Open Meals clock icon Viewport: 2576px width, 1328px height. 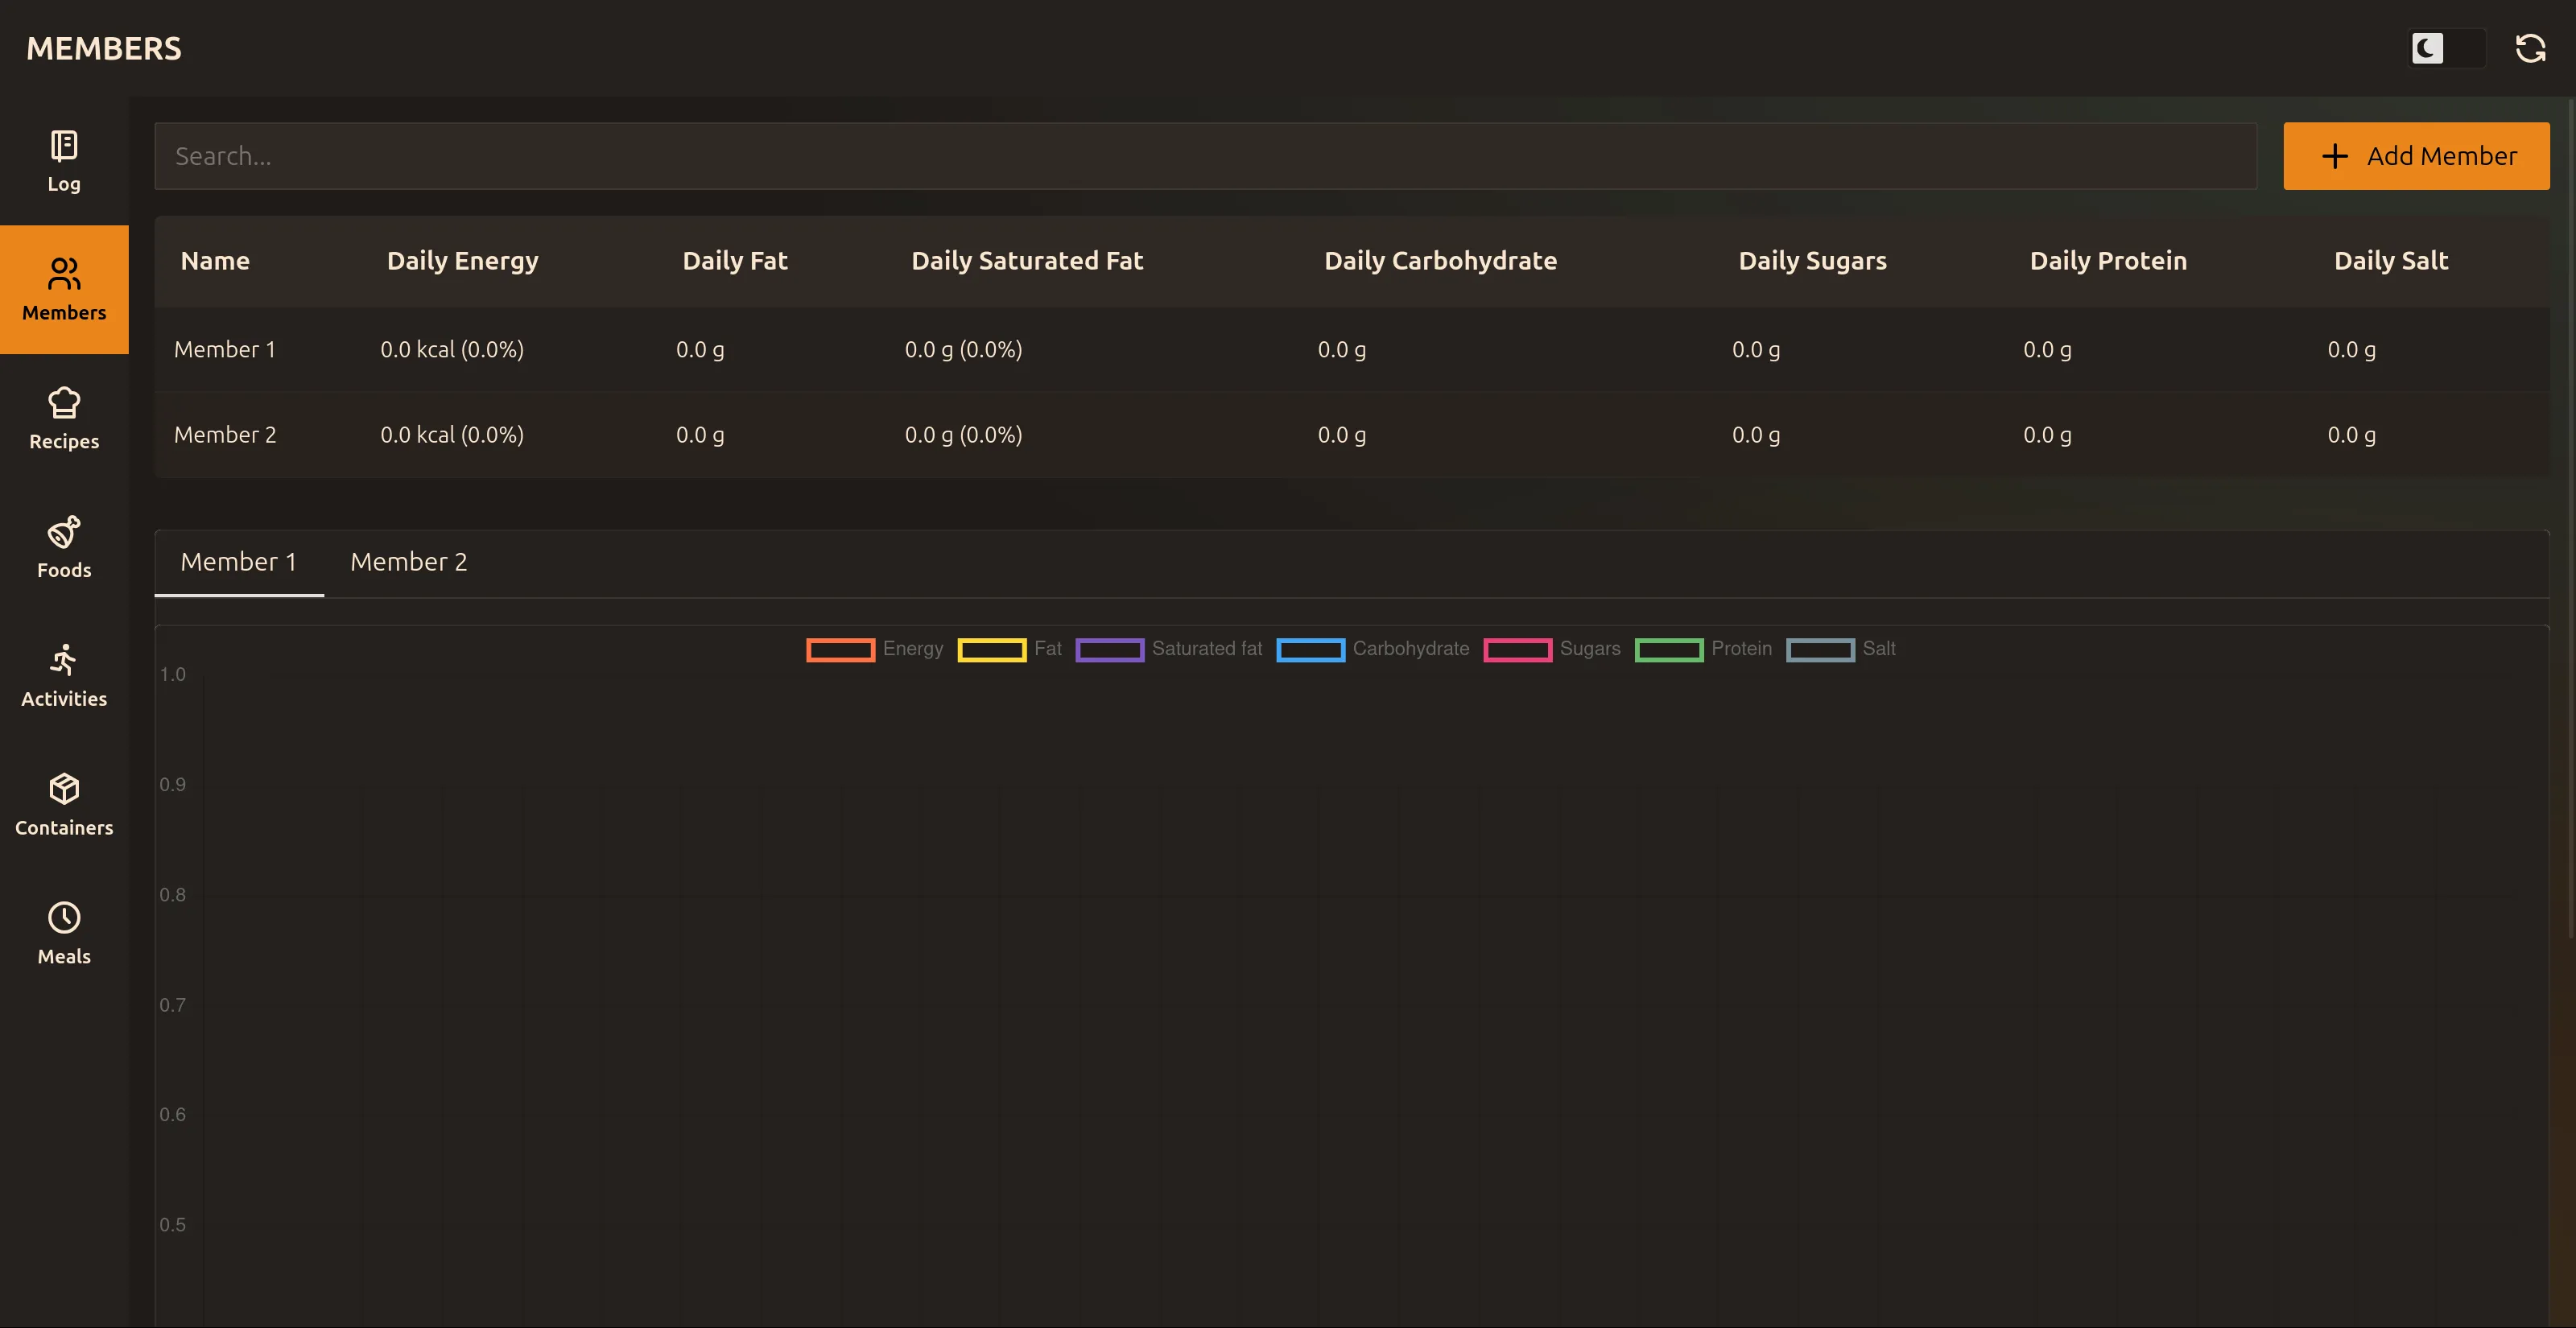64,918
